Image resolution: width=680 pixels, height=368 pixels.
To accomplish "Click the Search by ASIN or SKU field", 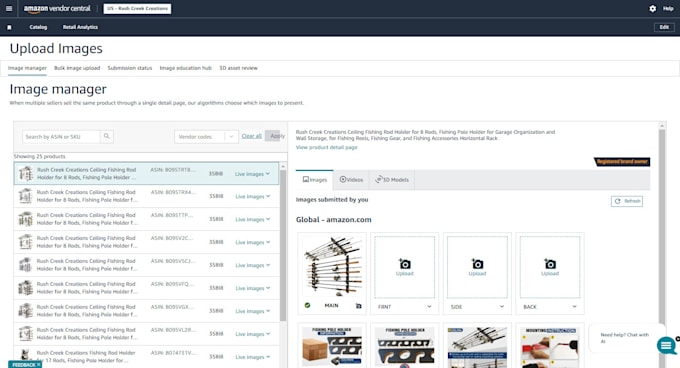I will [61, 137].
